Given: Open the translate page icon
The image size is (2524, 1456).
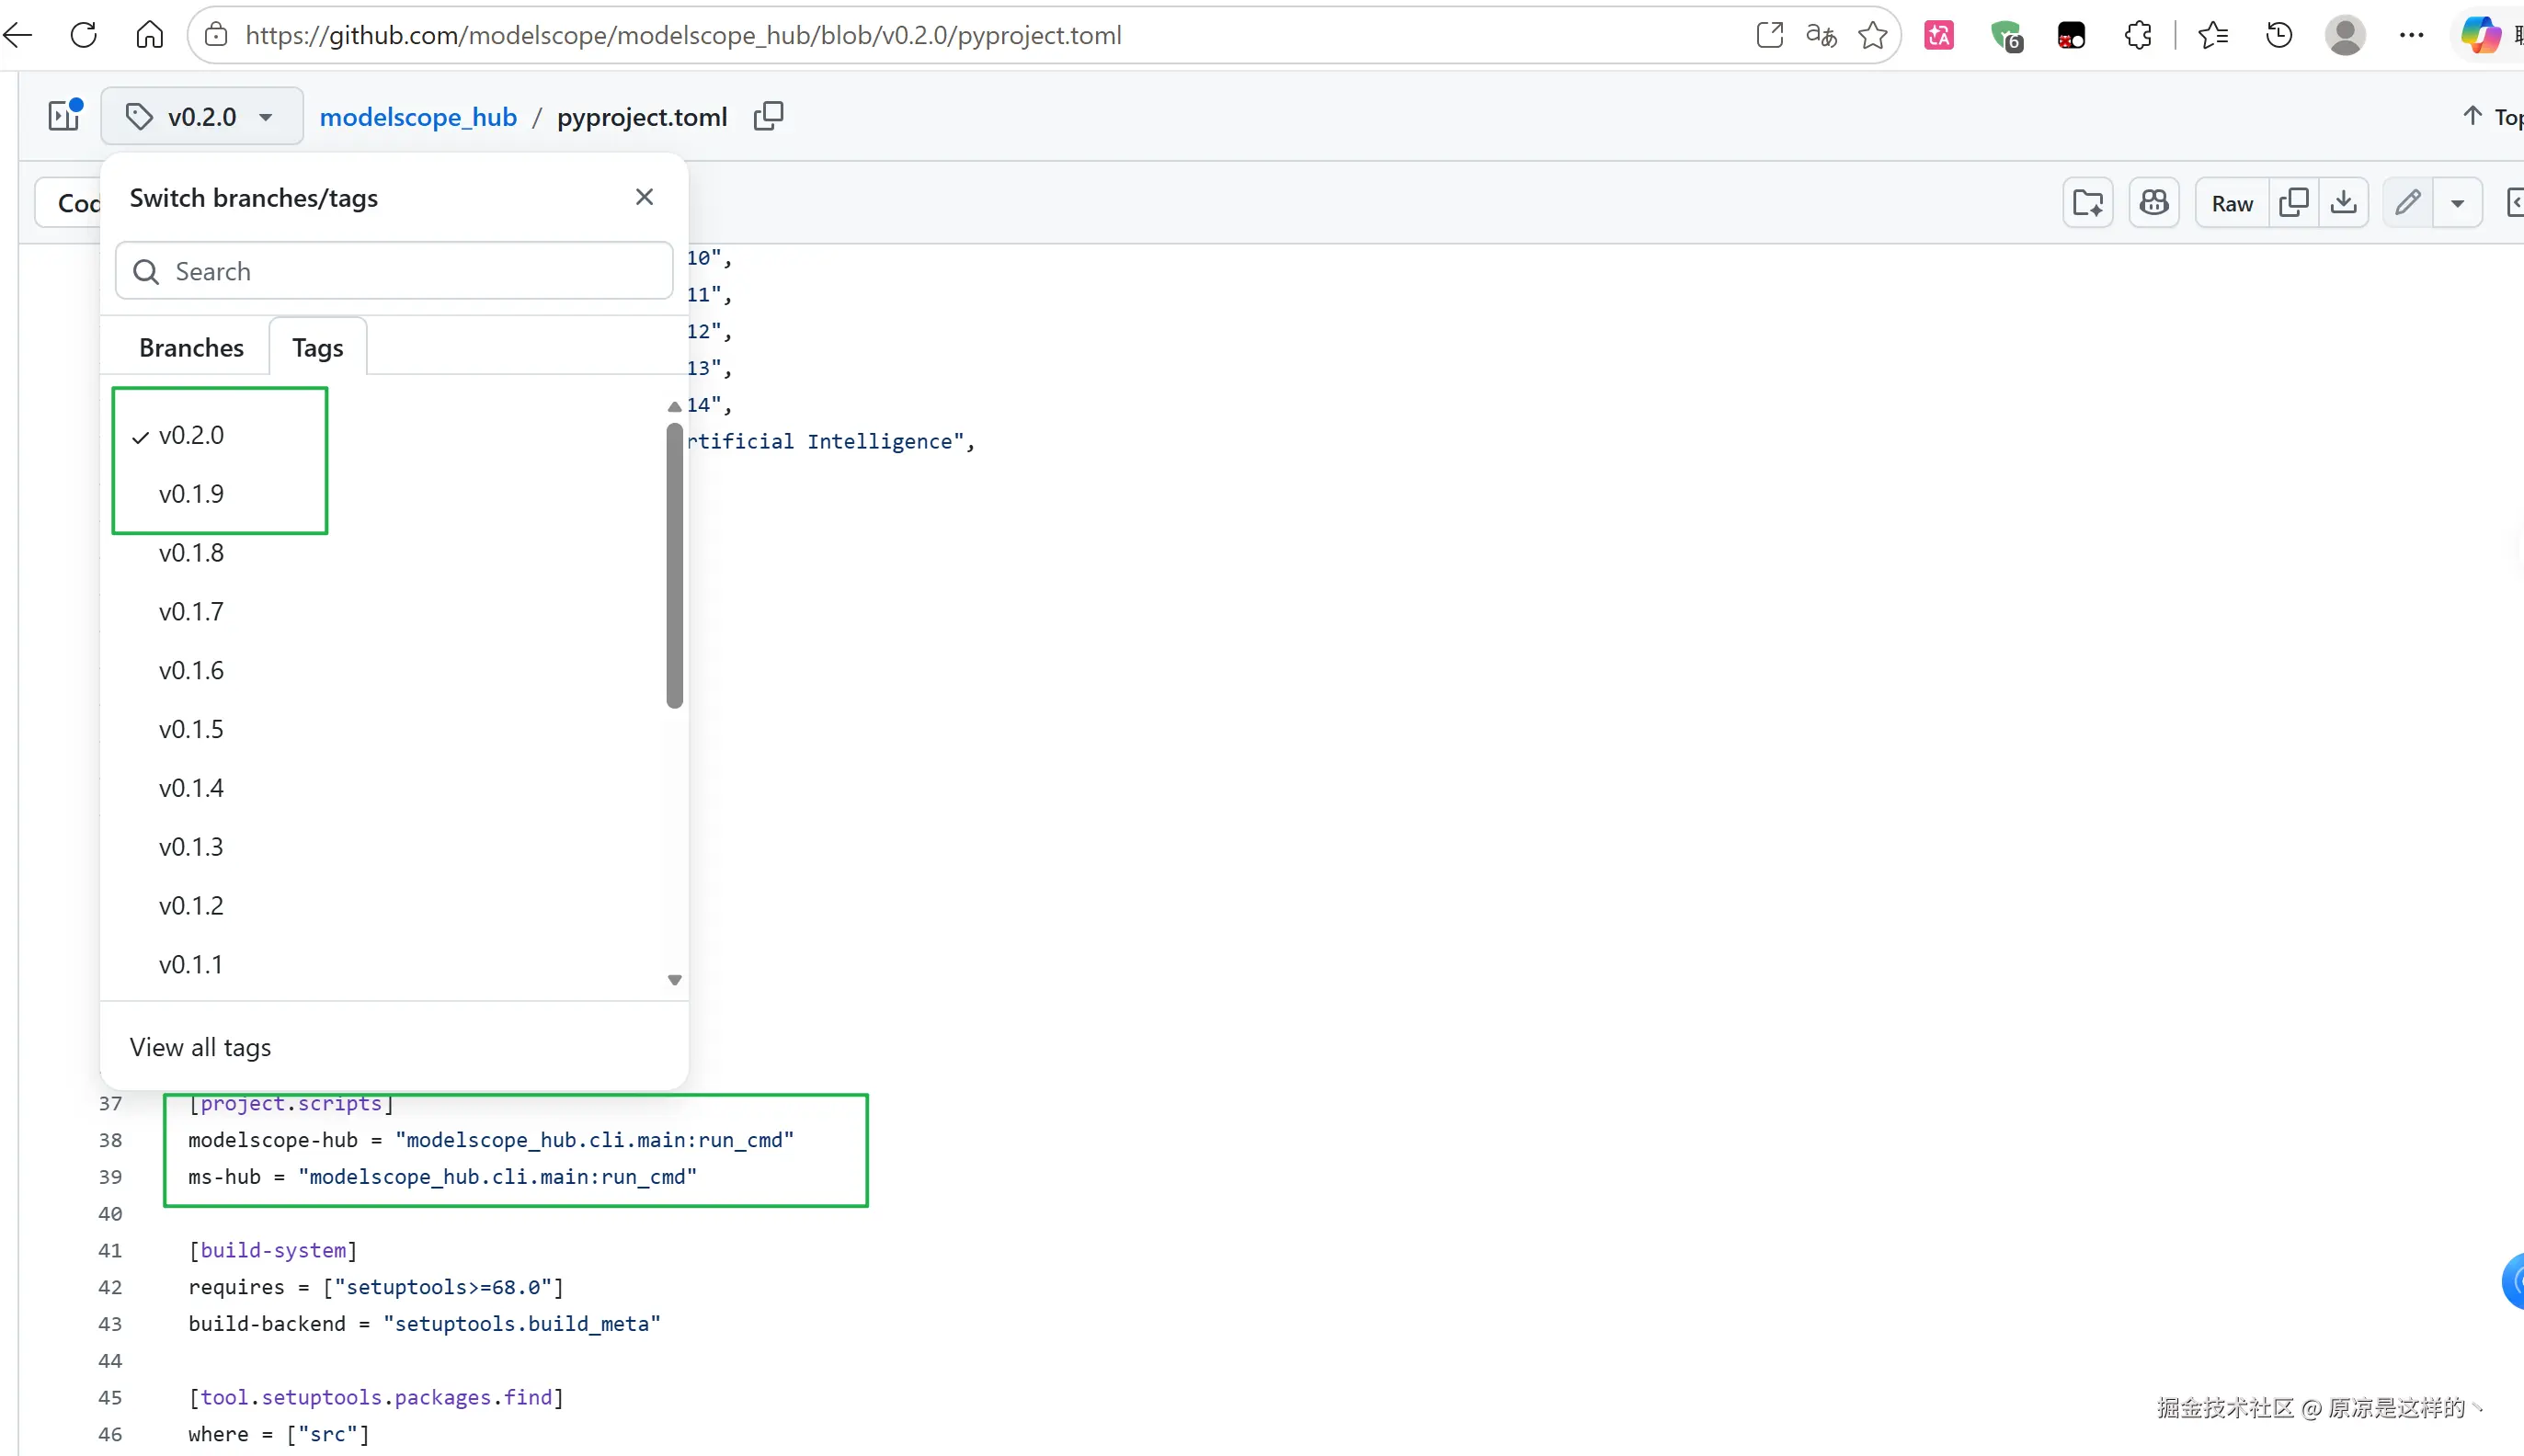Looking at the screenshot, I should 1821,35.
